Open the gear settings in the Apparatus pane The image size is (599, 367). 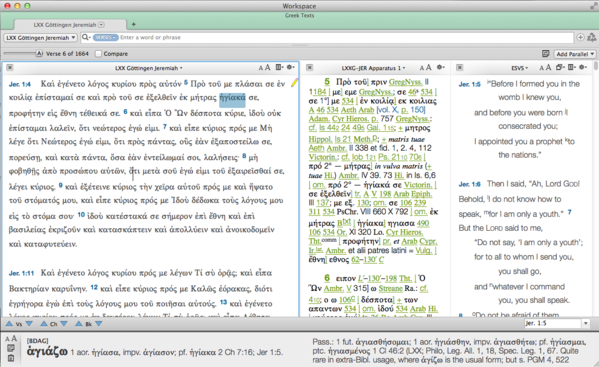click(441, 67)
